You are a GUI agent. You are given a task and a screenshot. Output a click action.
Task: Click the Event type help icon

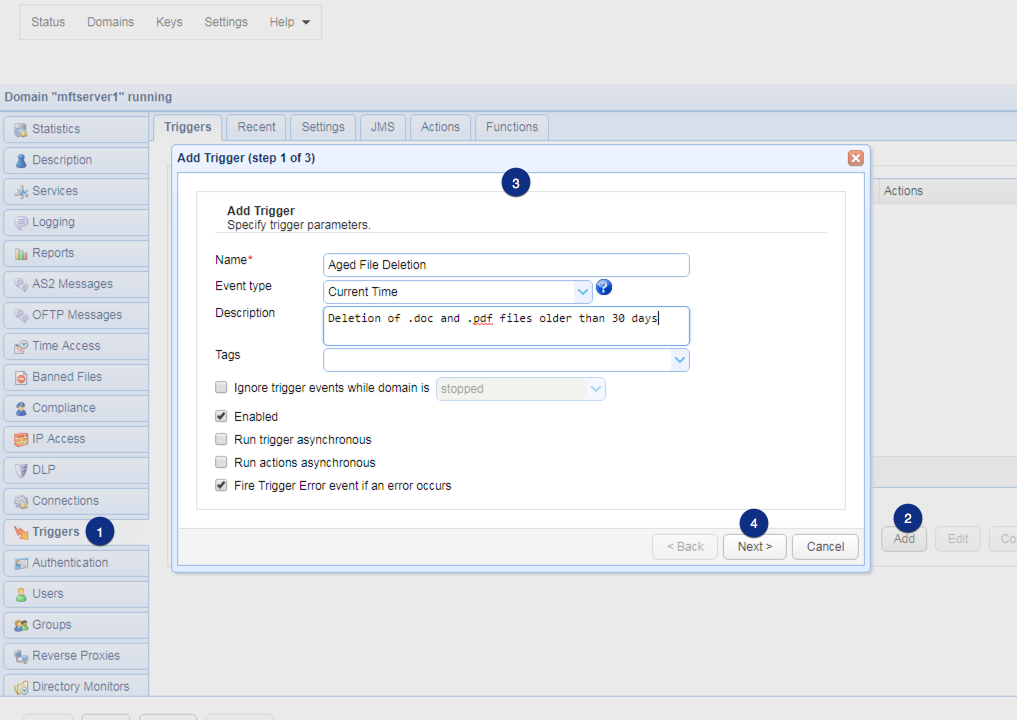coord(603,288)
